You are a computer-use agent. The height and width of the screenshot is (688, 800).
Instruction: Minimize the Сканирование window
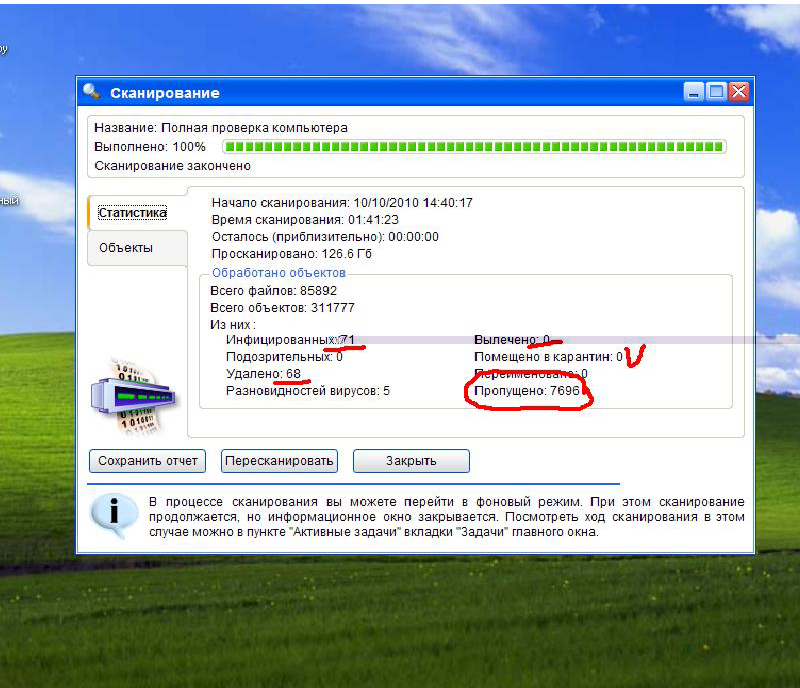point(694,92)
